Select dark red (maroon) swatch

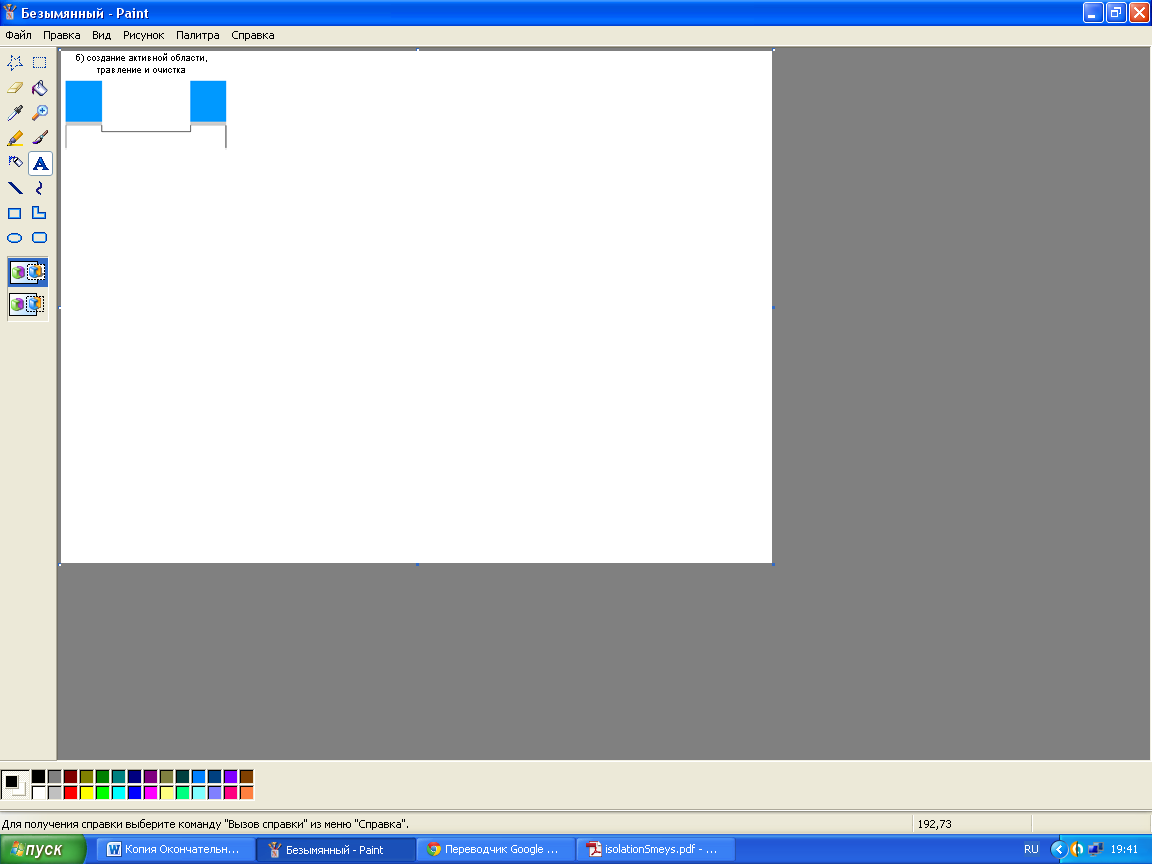71,777
